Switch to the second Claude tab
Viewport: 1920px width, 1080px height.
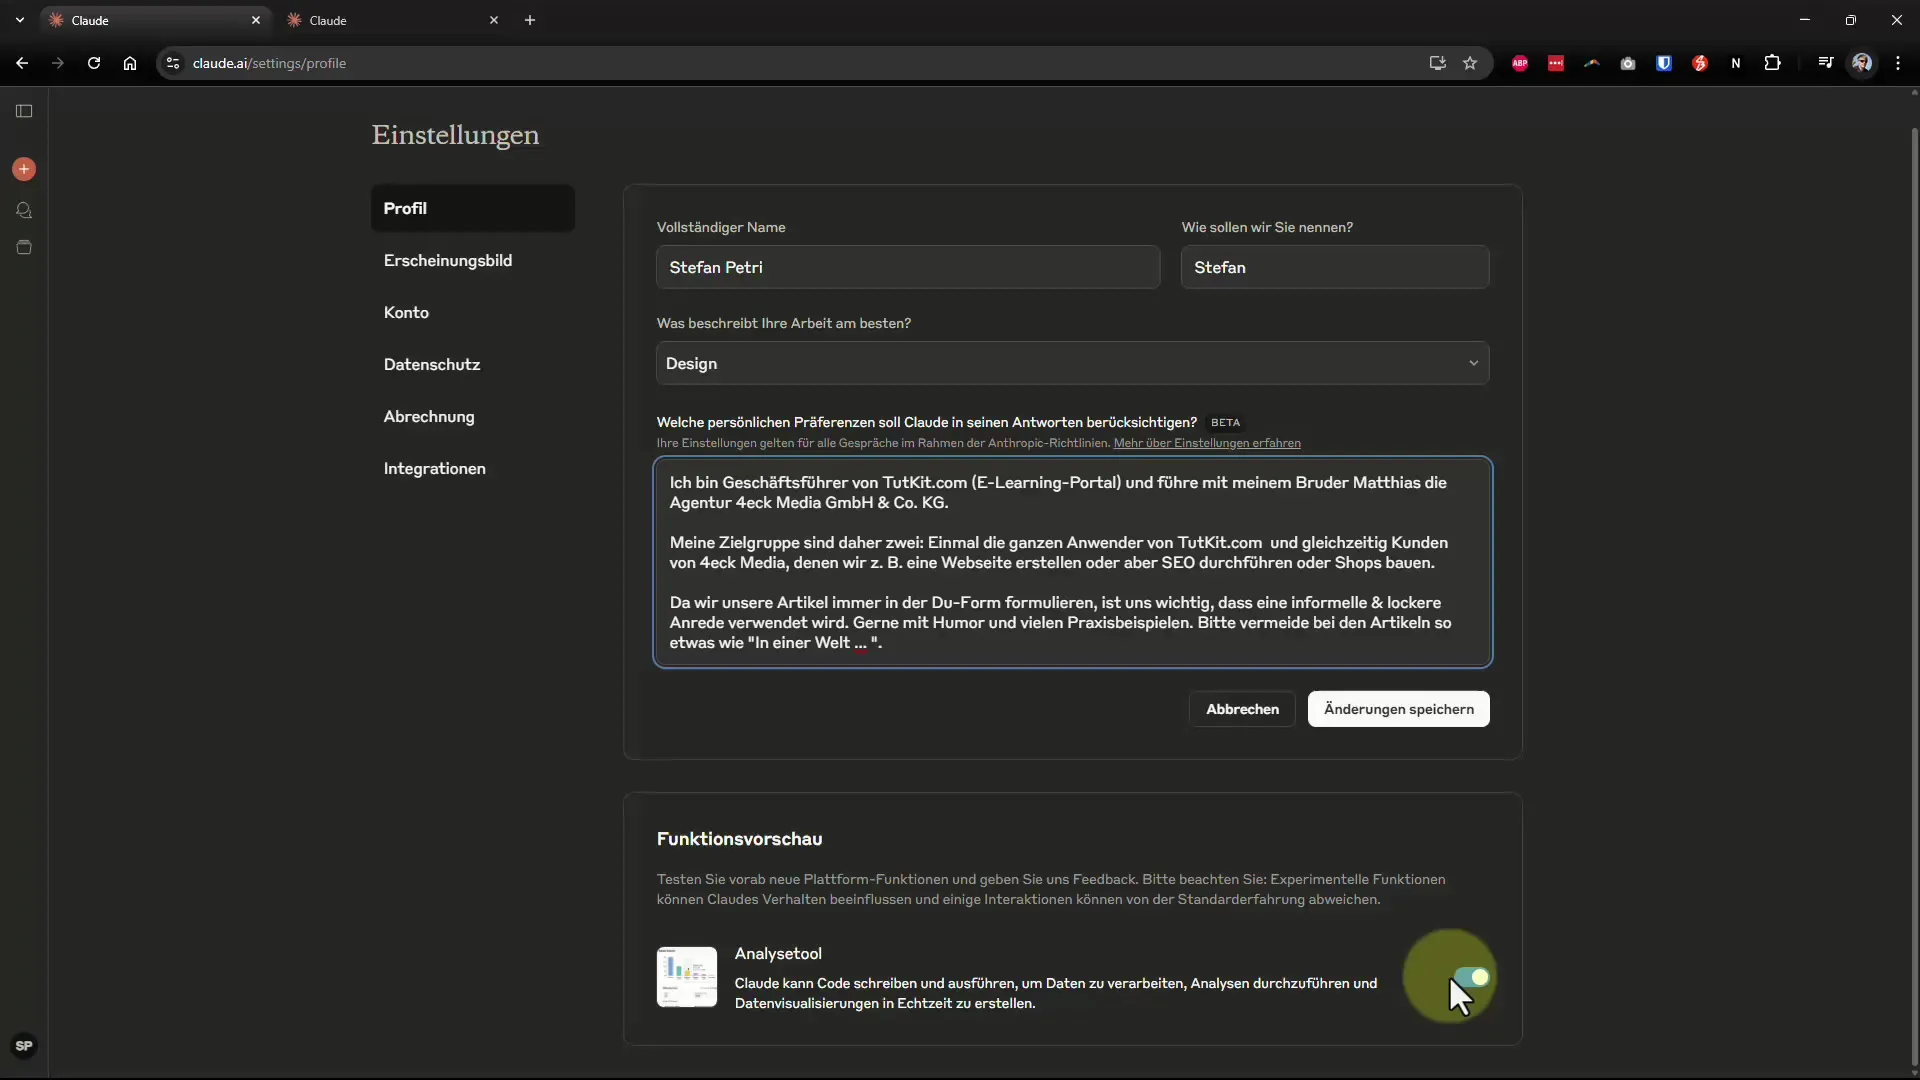pyautogui.click(x=392, y=20)
